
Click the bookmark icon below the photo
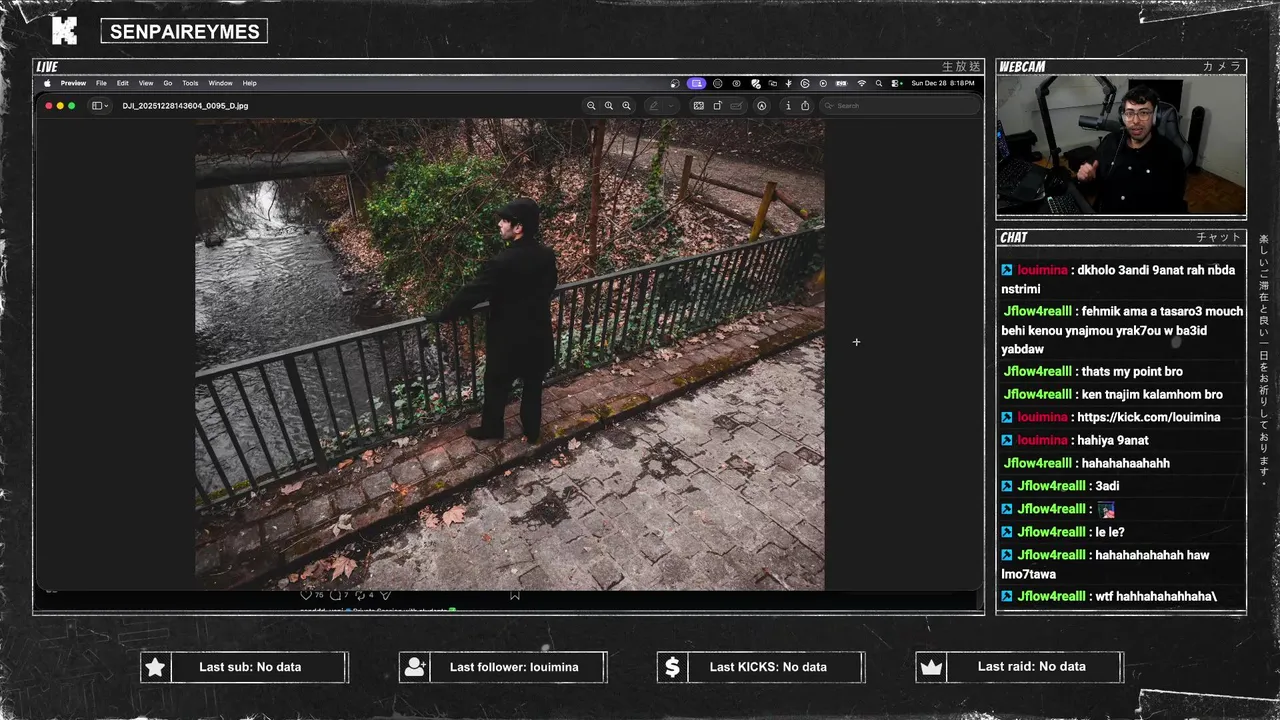coord(515,595)
